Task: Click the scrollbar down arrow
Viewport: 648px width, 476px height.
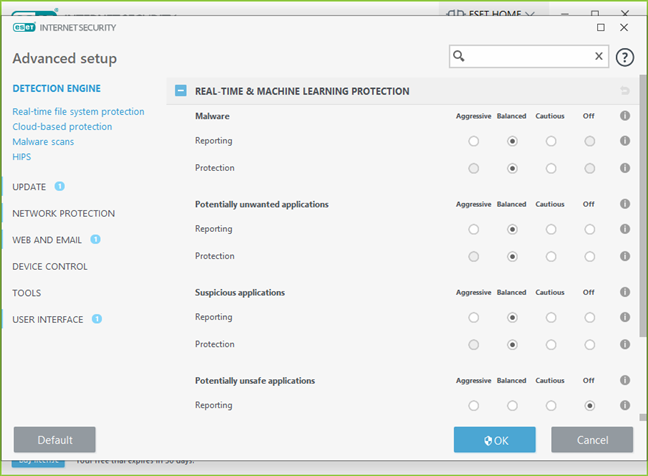Action: point(643,418)
